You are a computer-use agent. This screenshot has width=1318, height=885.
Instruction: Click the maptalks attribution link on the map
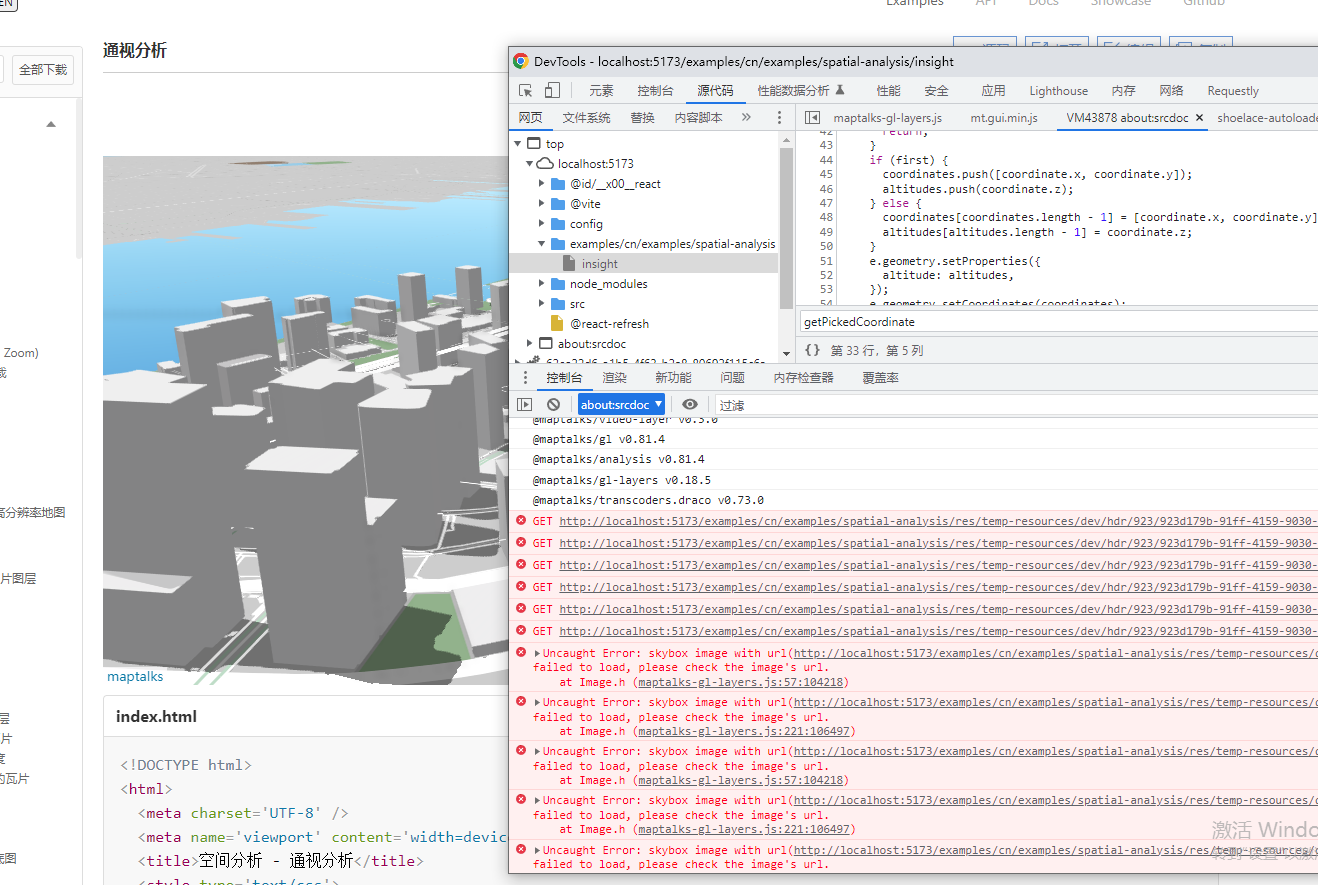(134, 676)
